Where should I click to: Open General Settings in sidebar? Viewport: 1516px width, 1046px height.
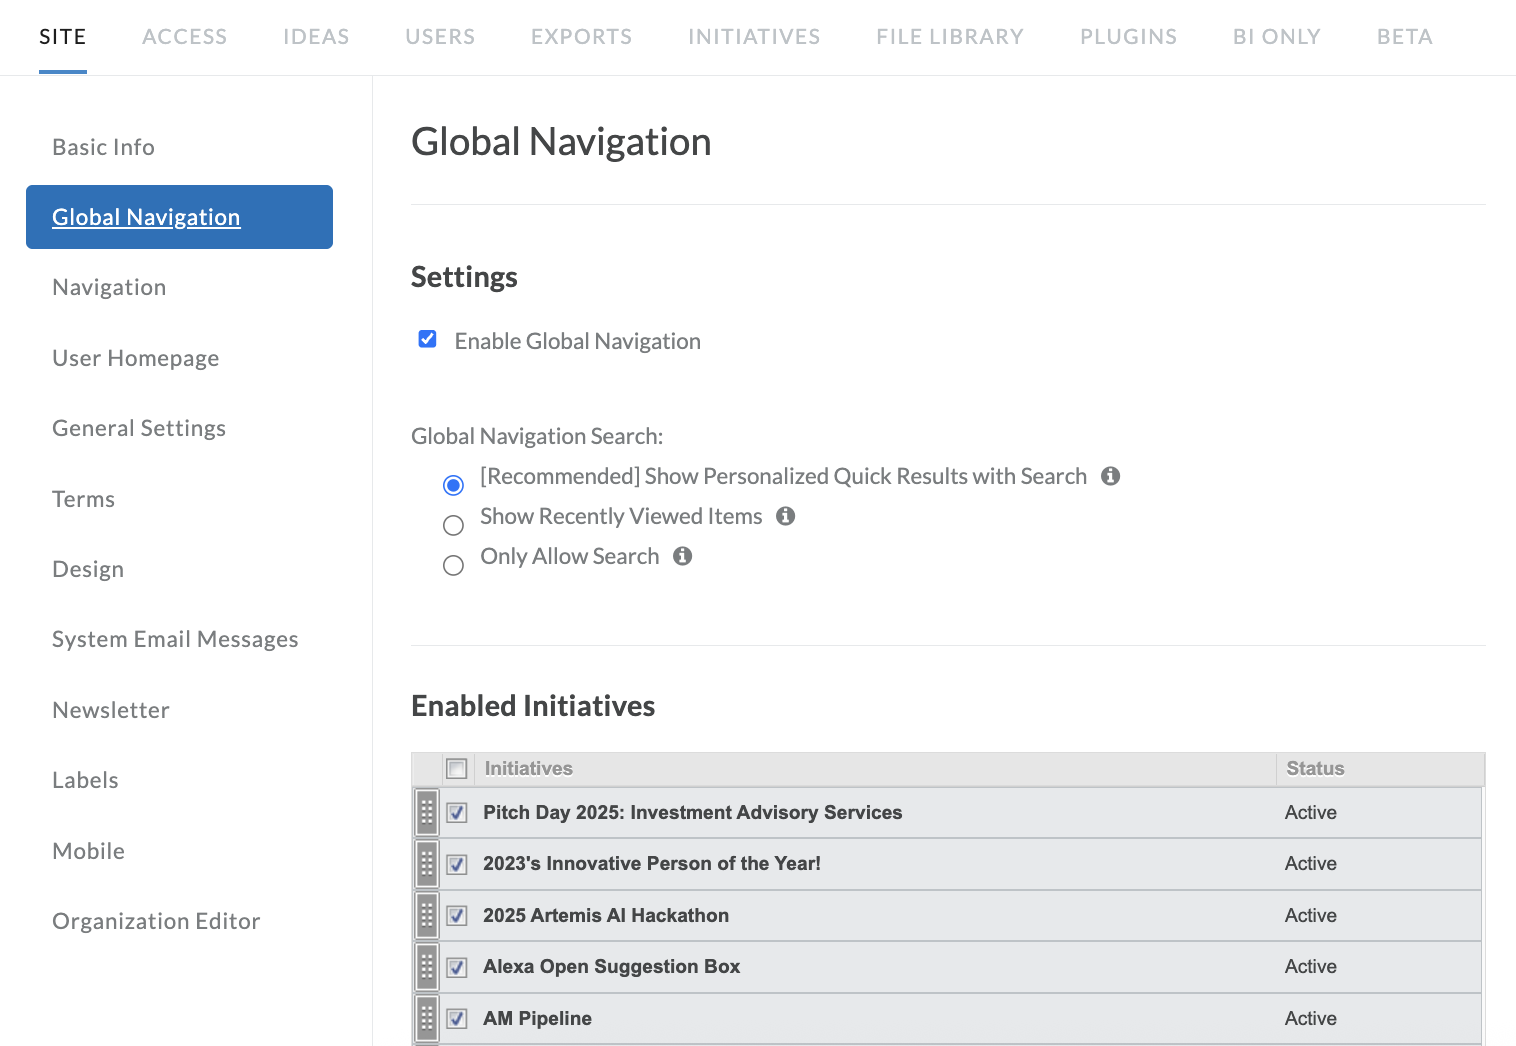point(139,428)
